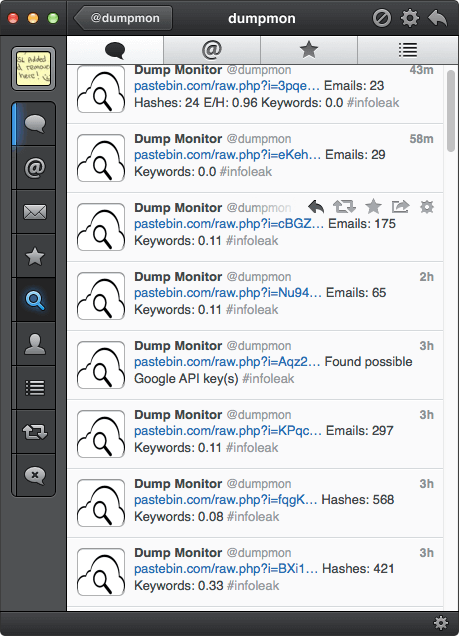Open the Timeline section in the sidebar
459x636 pixels.
click(35, 124)
